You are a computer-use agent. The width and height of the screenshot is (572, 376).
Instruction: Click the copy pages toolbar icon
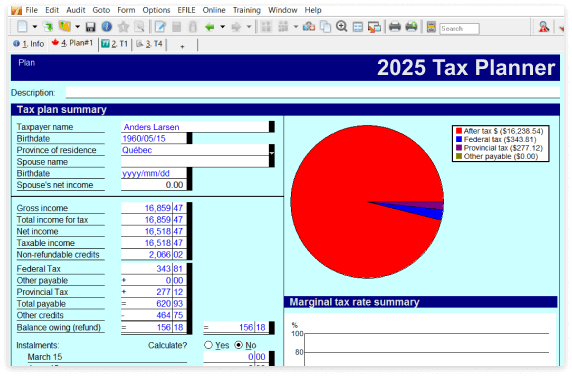(325, 27)
